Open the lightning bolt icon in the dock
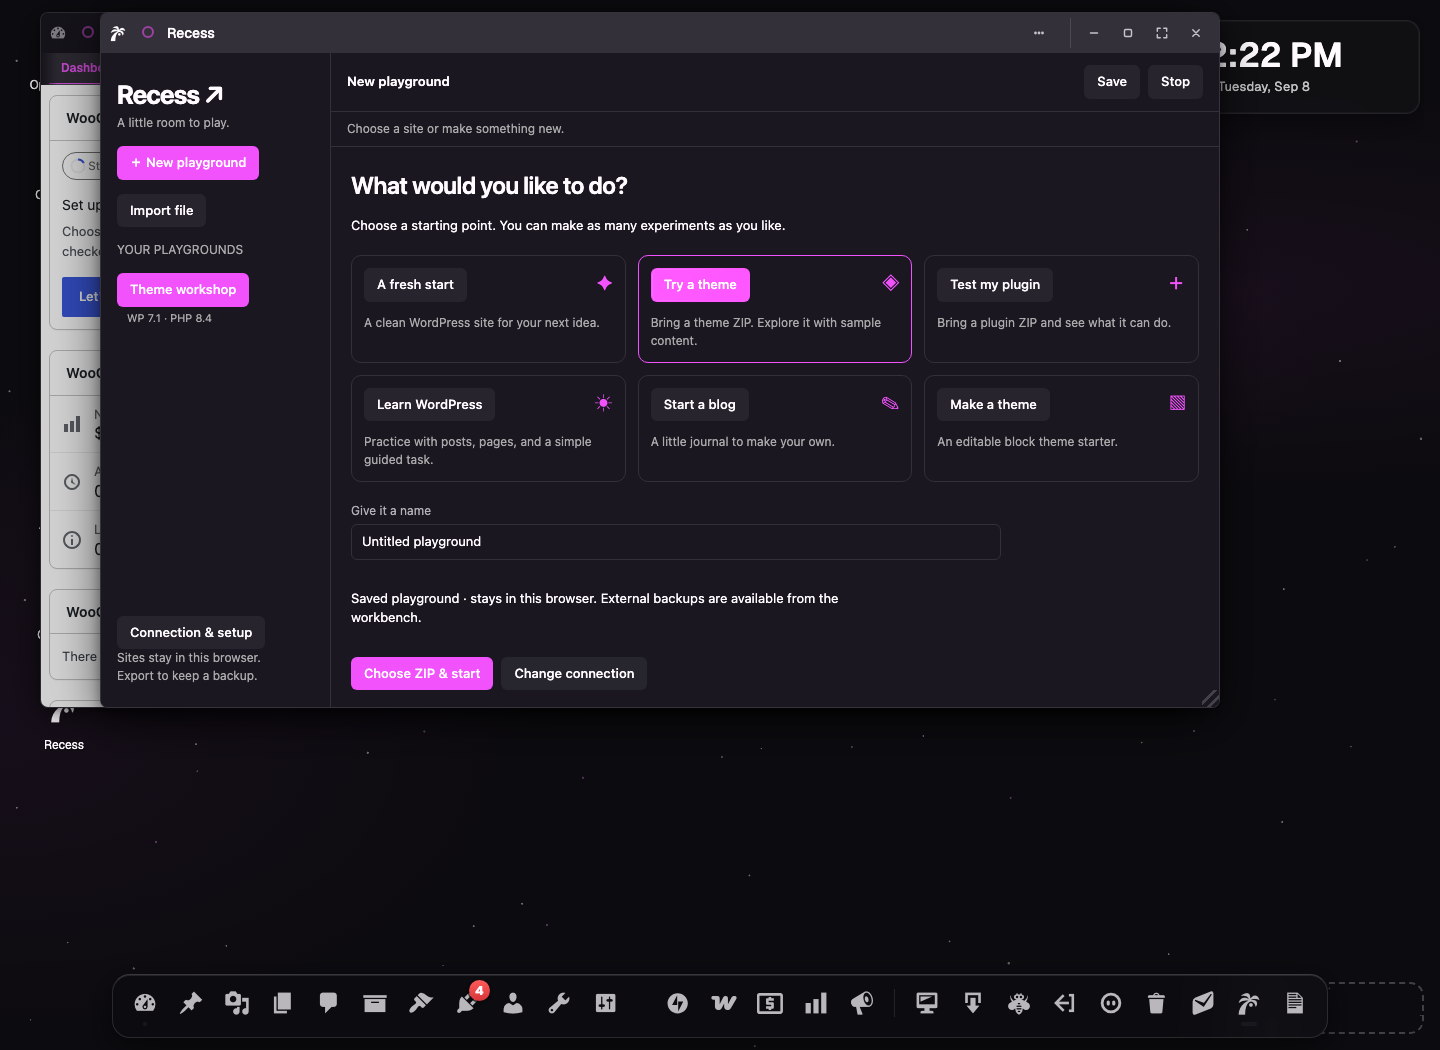 tap(678, 1003)
